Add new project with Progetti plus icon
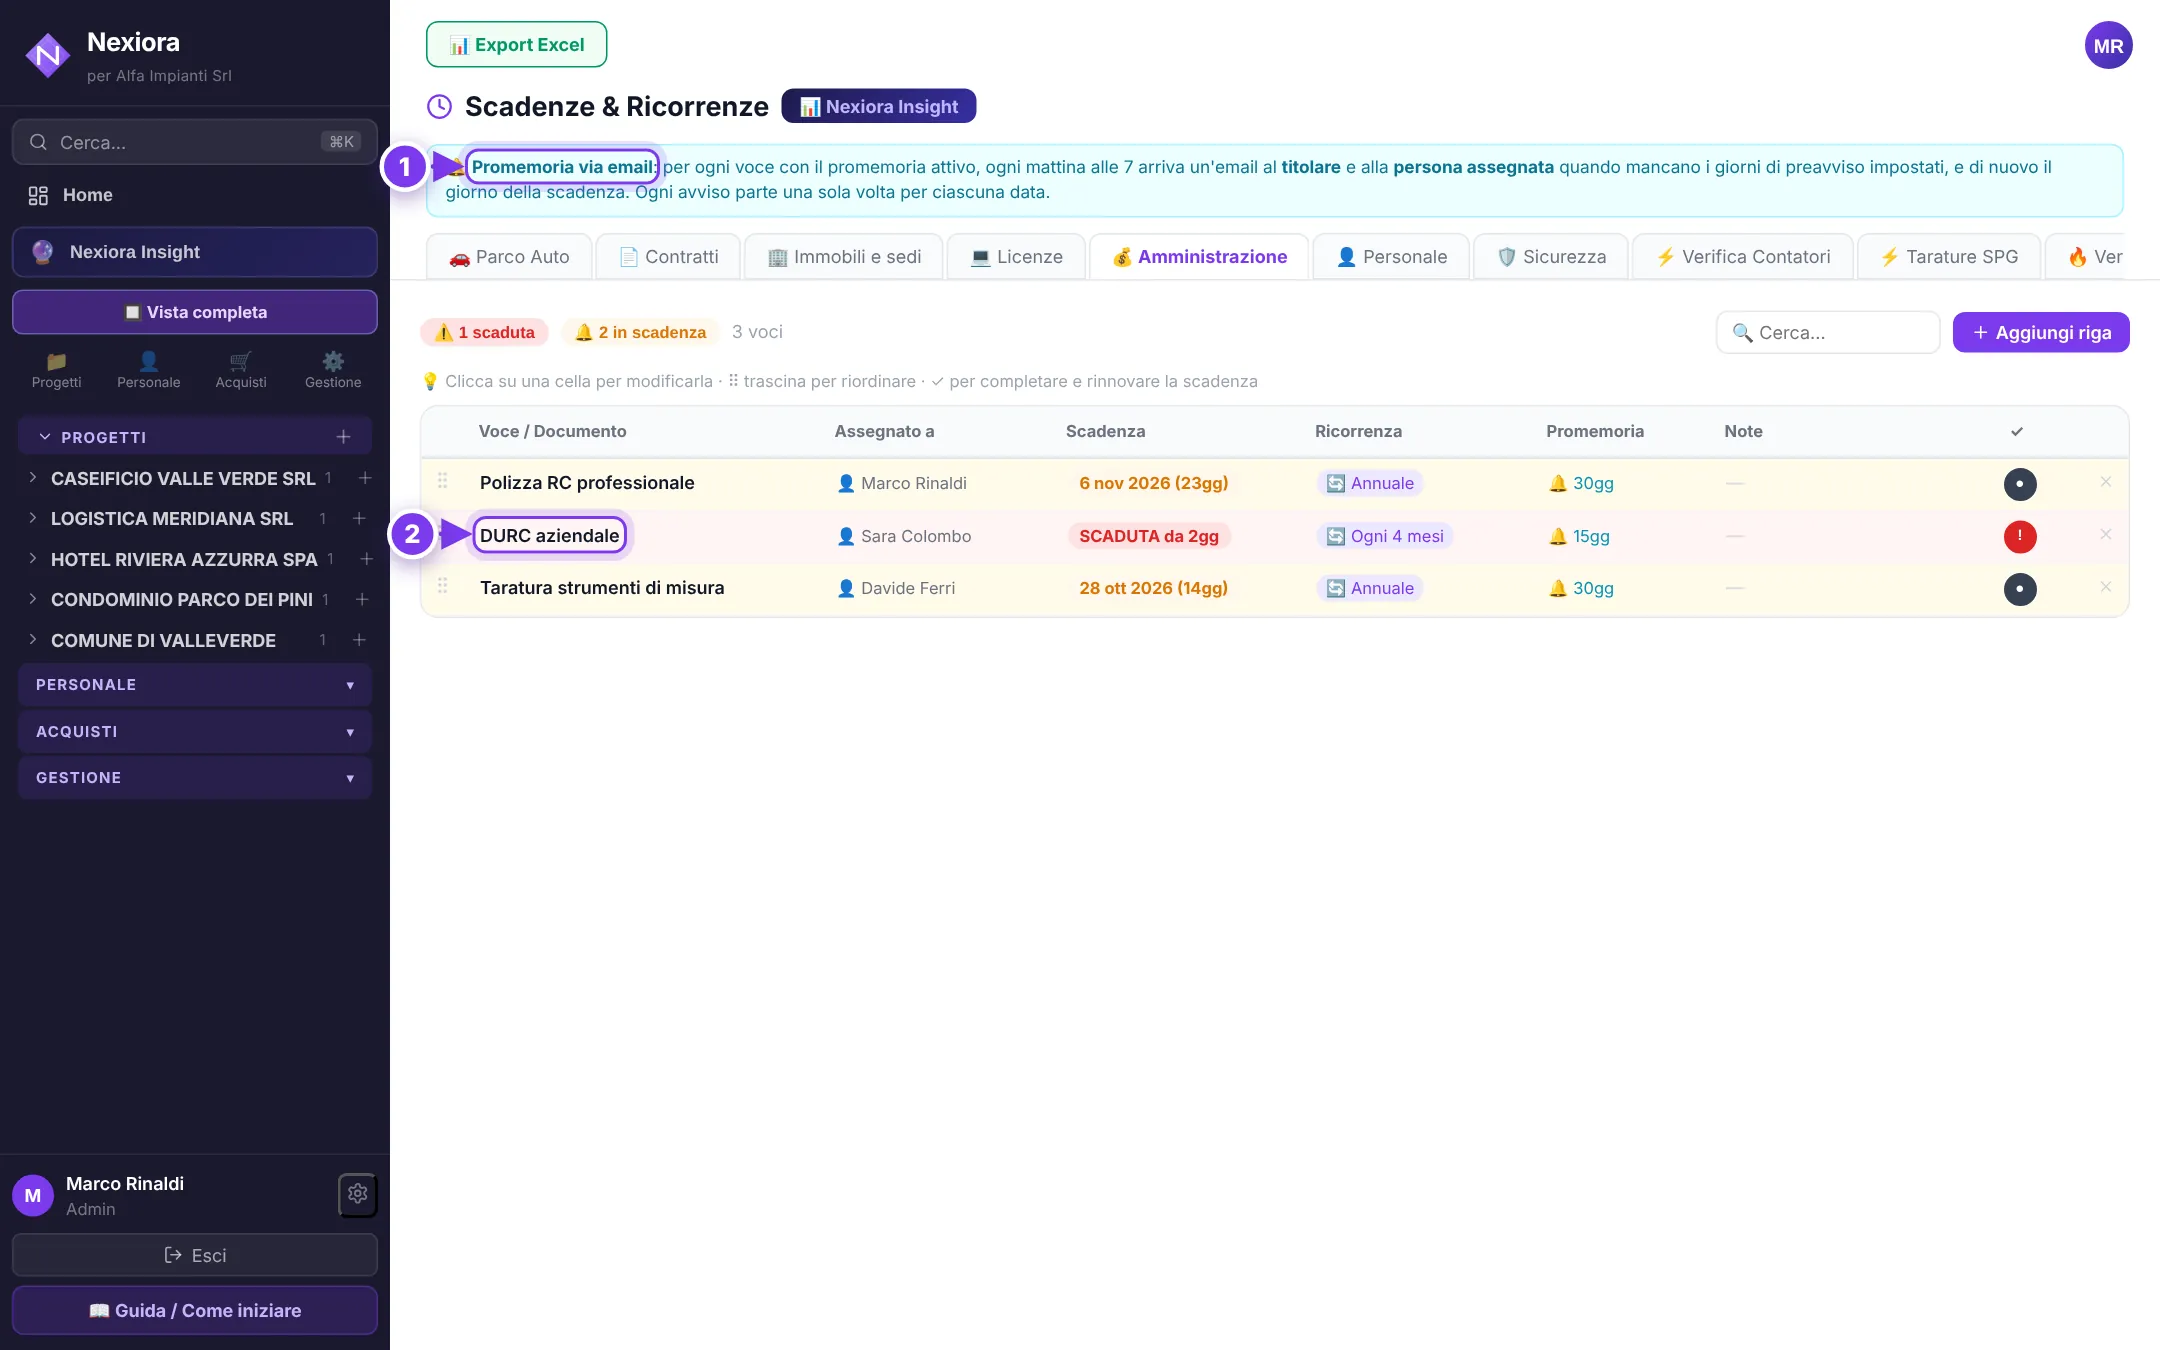The width and height of the screenshot is (2160, 1350). [x=343, y=437]
